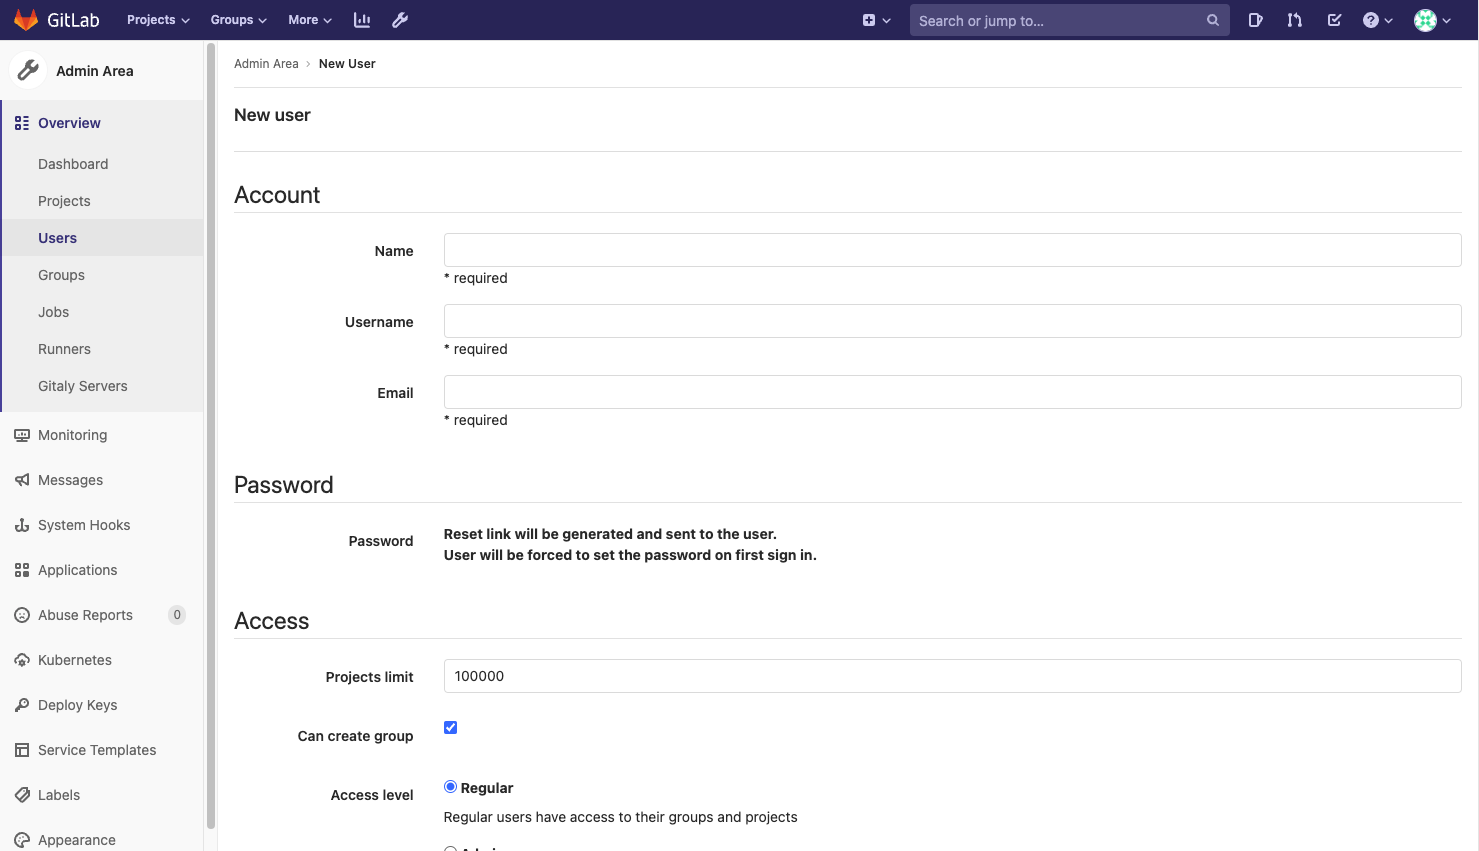Expand the Projects dropdown menu

[158, 20]
